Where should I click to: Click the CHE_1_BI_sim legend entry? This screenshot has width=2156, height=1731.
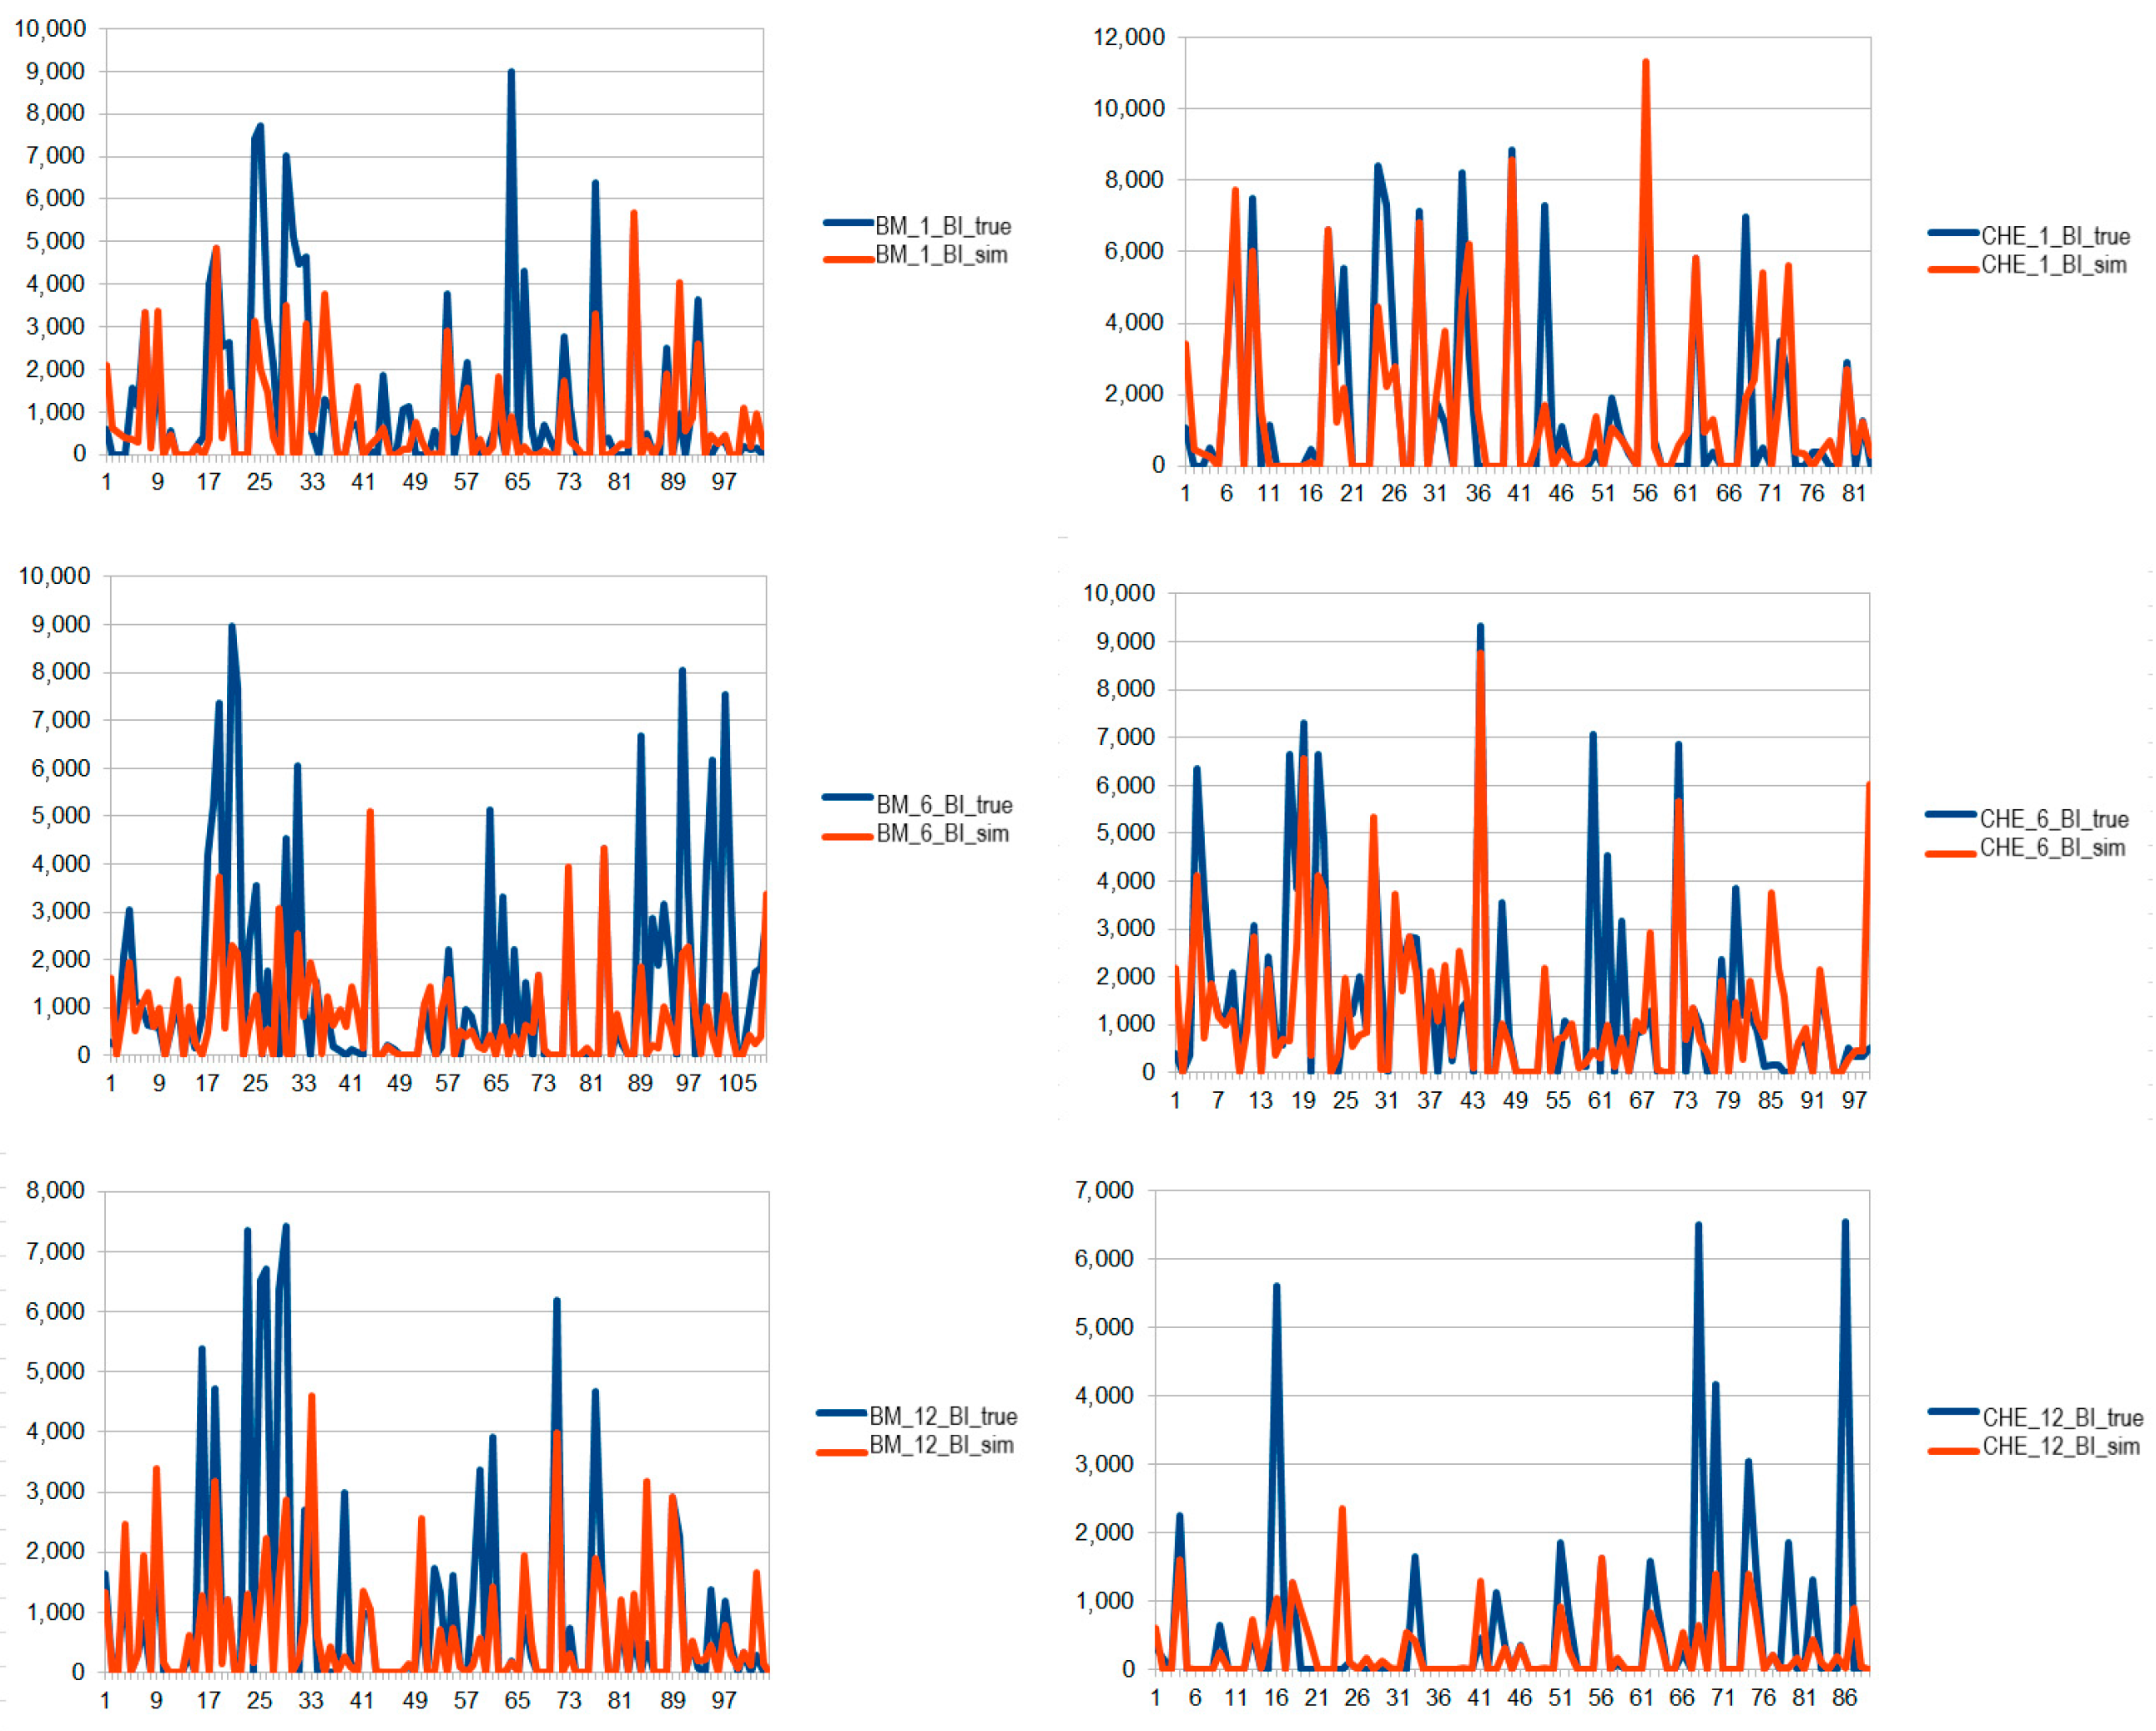2053,265
